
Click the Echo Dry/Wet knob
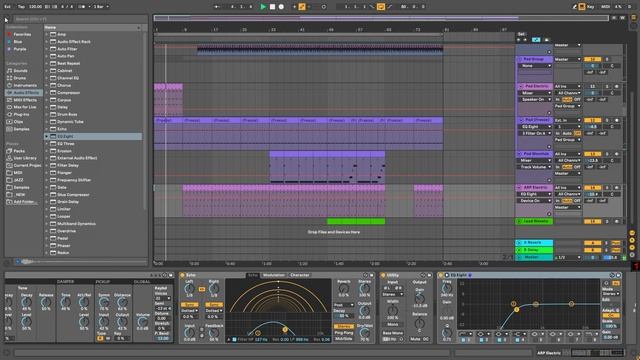pyautogui.click(x=364, y=333)
